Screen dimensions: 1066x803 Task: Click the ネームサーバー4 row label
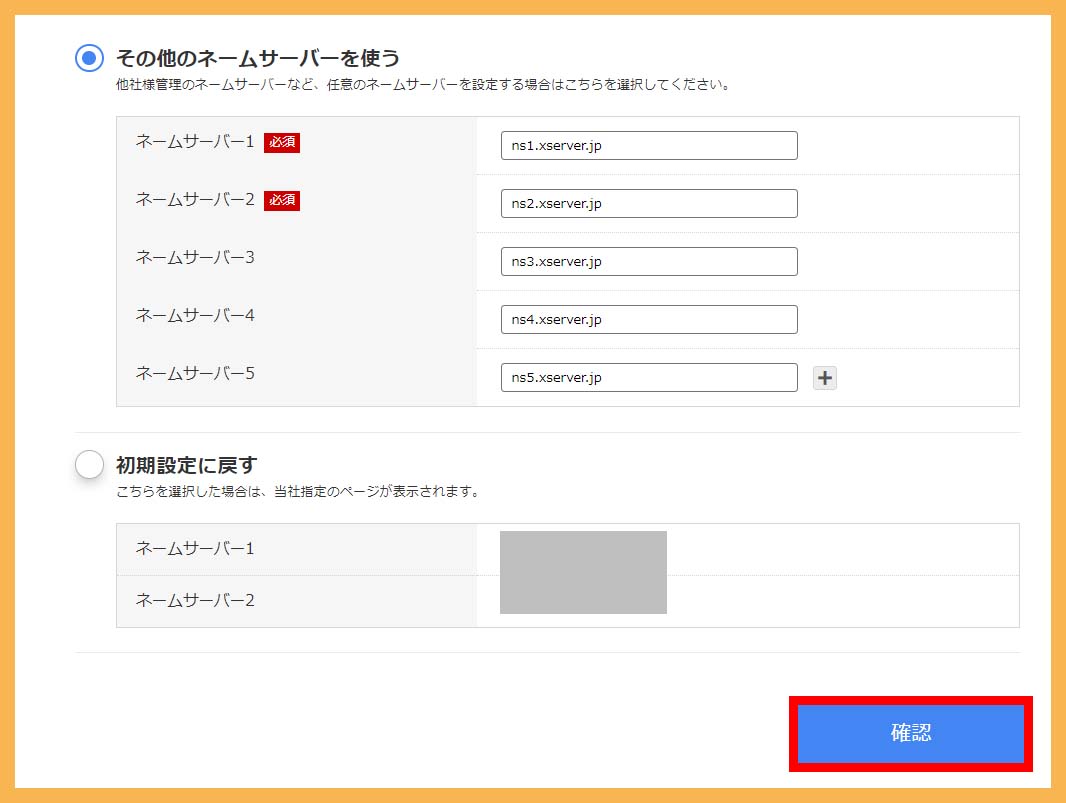tap(195, 316)
